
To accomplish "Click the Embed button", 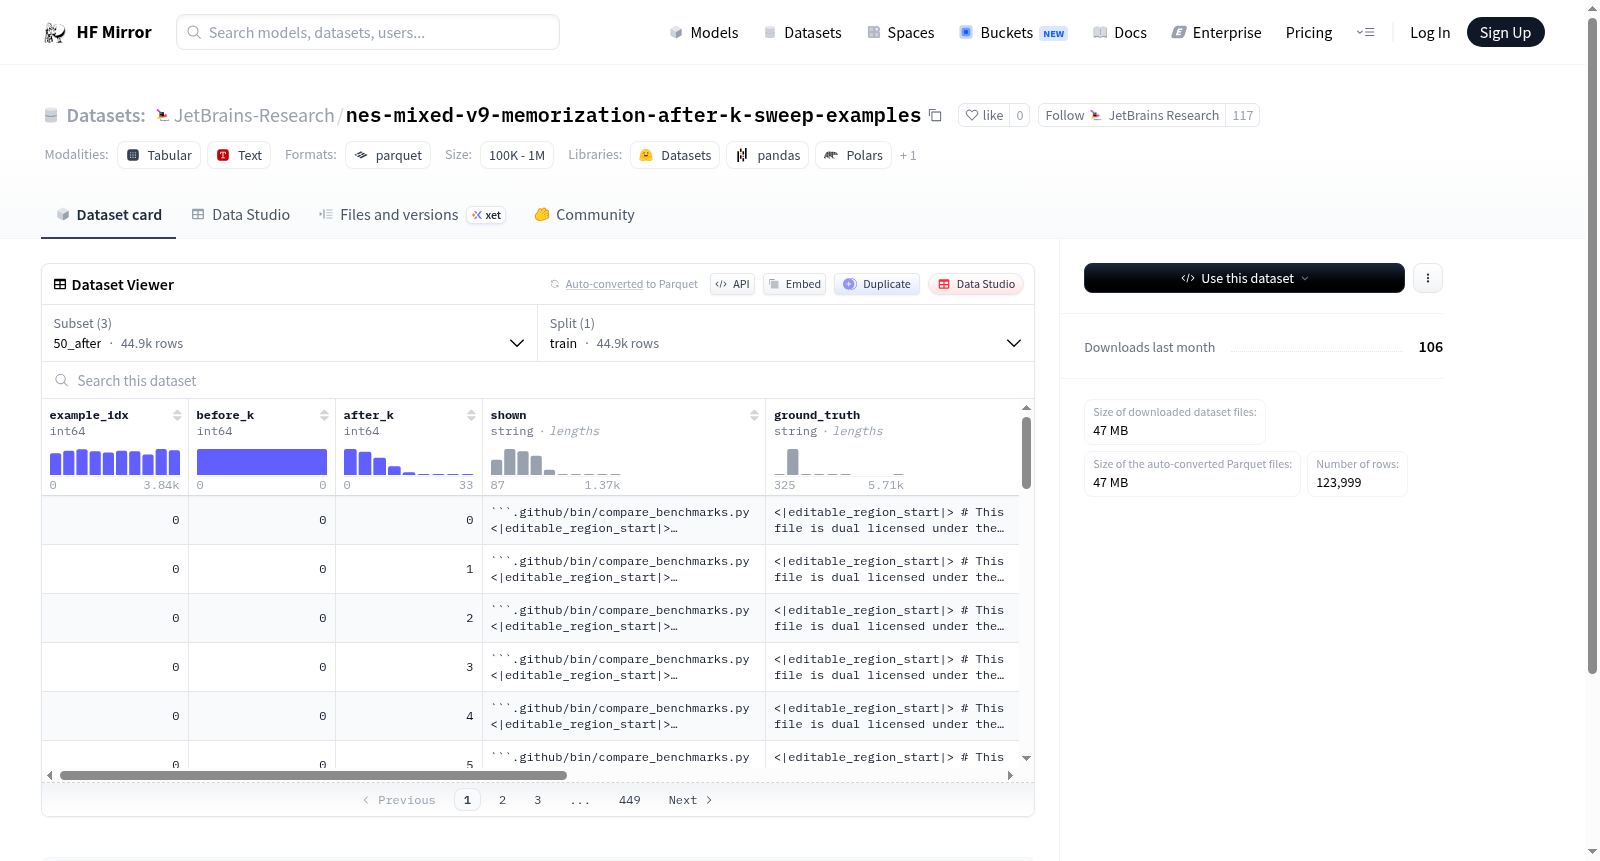I will click(x=795, y=284).
